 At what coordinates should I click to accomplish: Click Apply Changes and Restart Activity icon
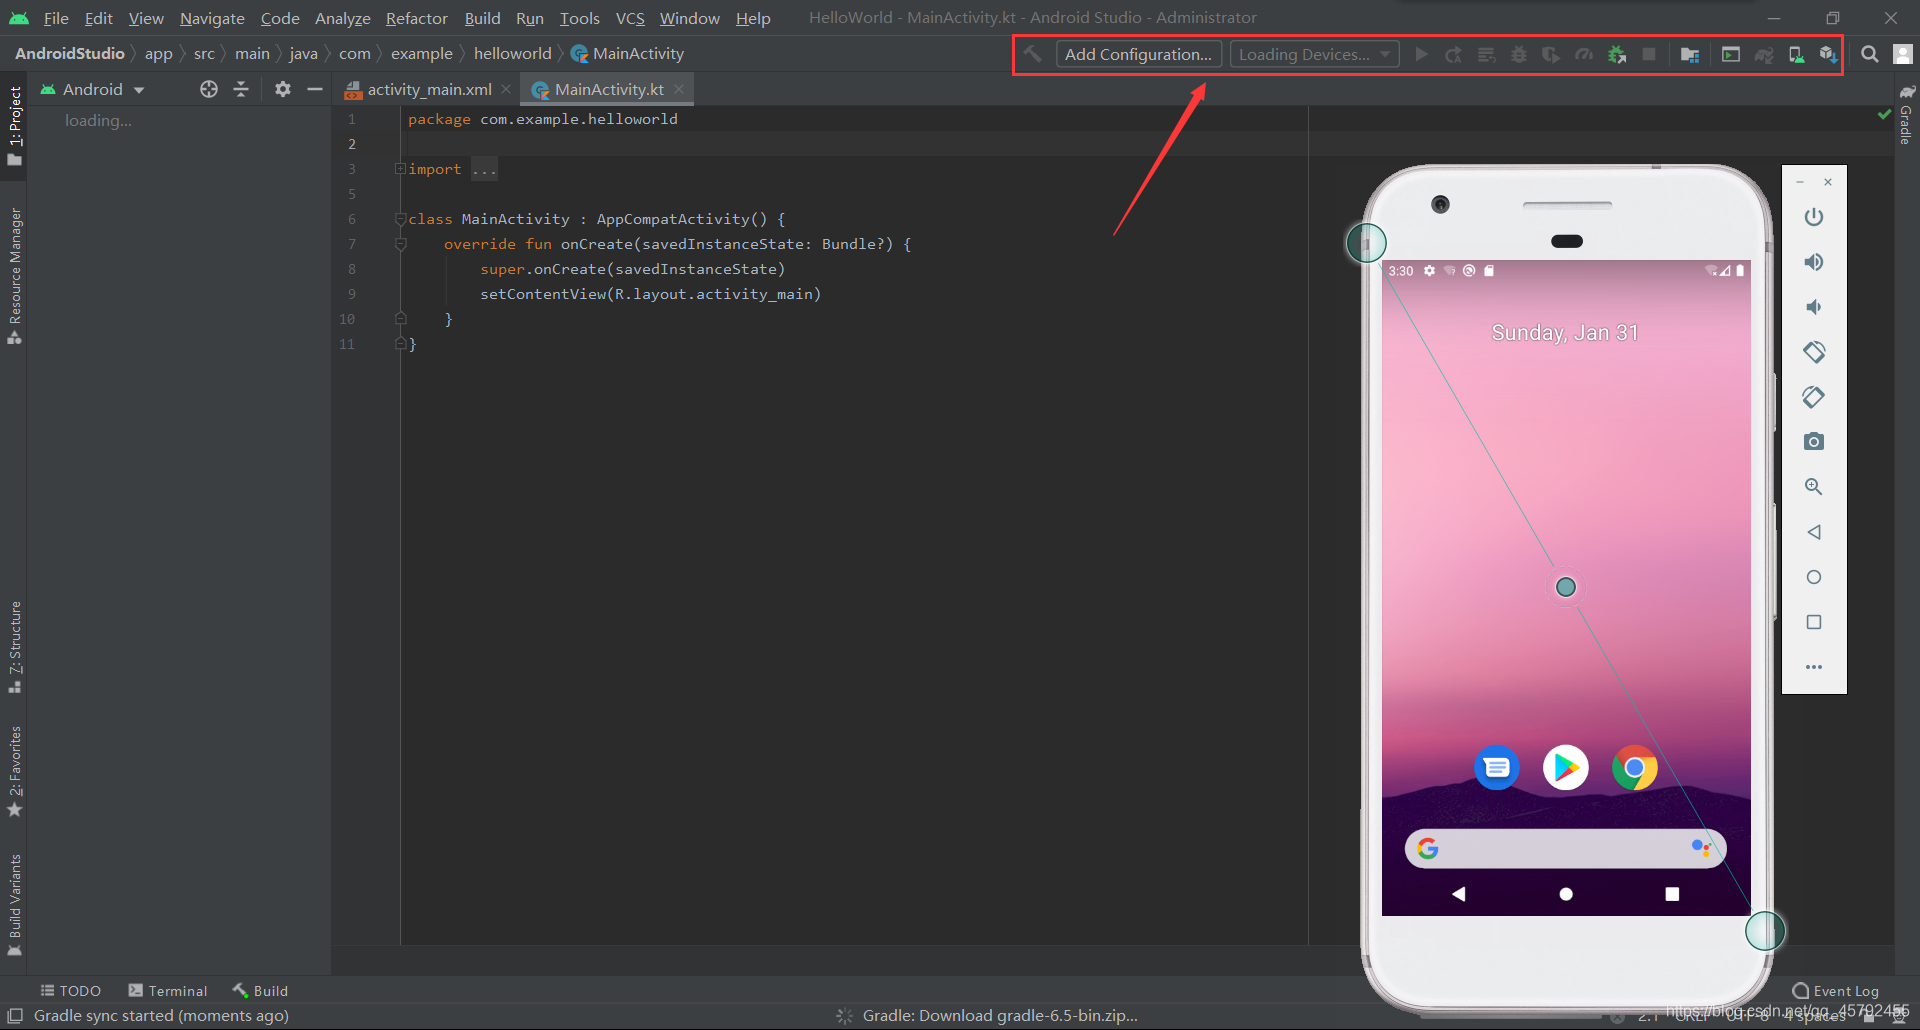1454,54
